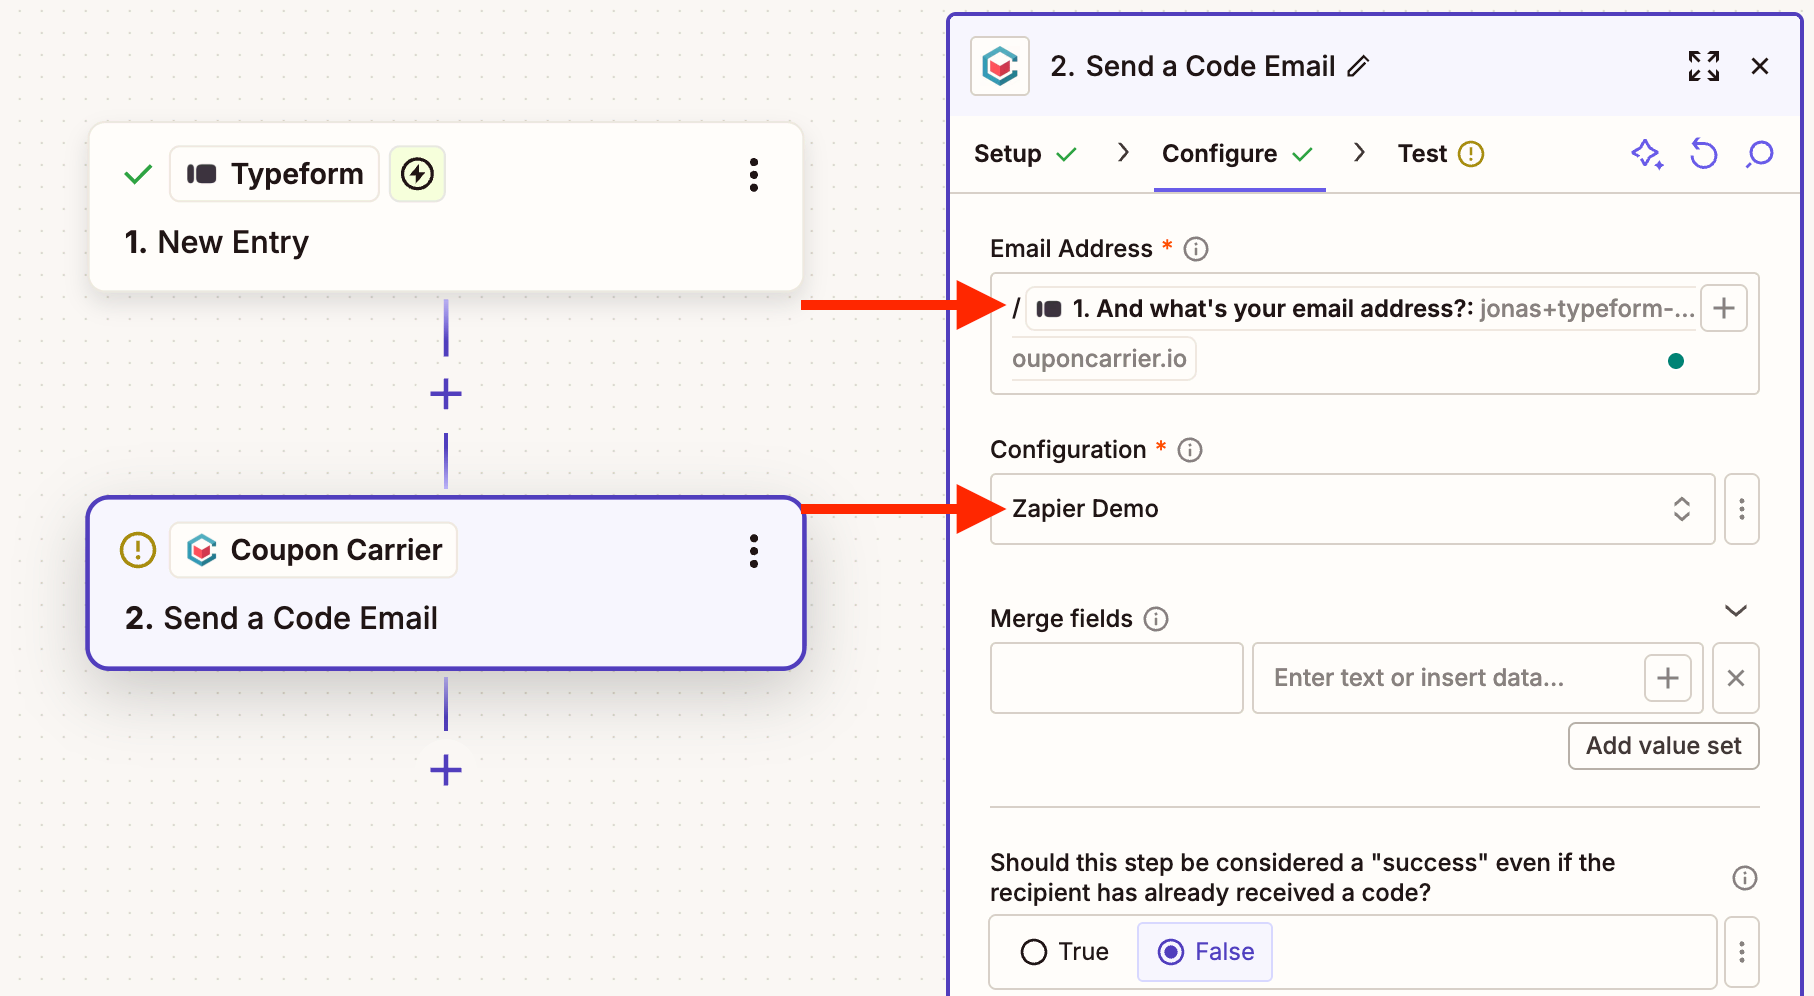Viewport: 1814px width, 996px height.
Task: Add a step after Send a Code Email
Action: click(x=446, y=770)
